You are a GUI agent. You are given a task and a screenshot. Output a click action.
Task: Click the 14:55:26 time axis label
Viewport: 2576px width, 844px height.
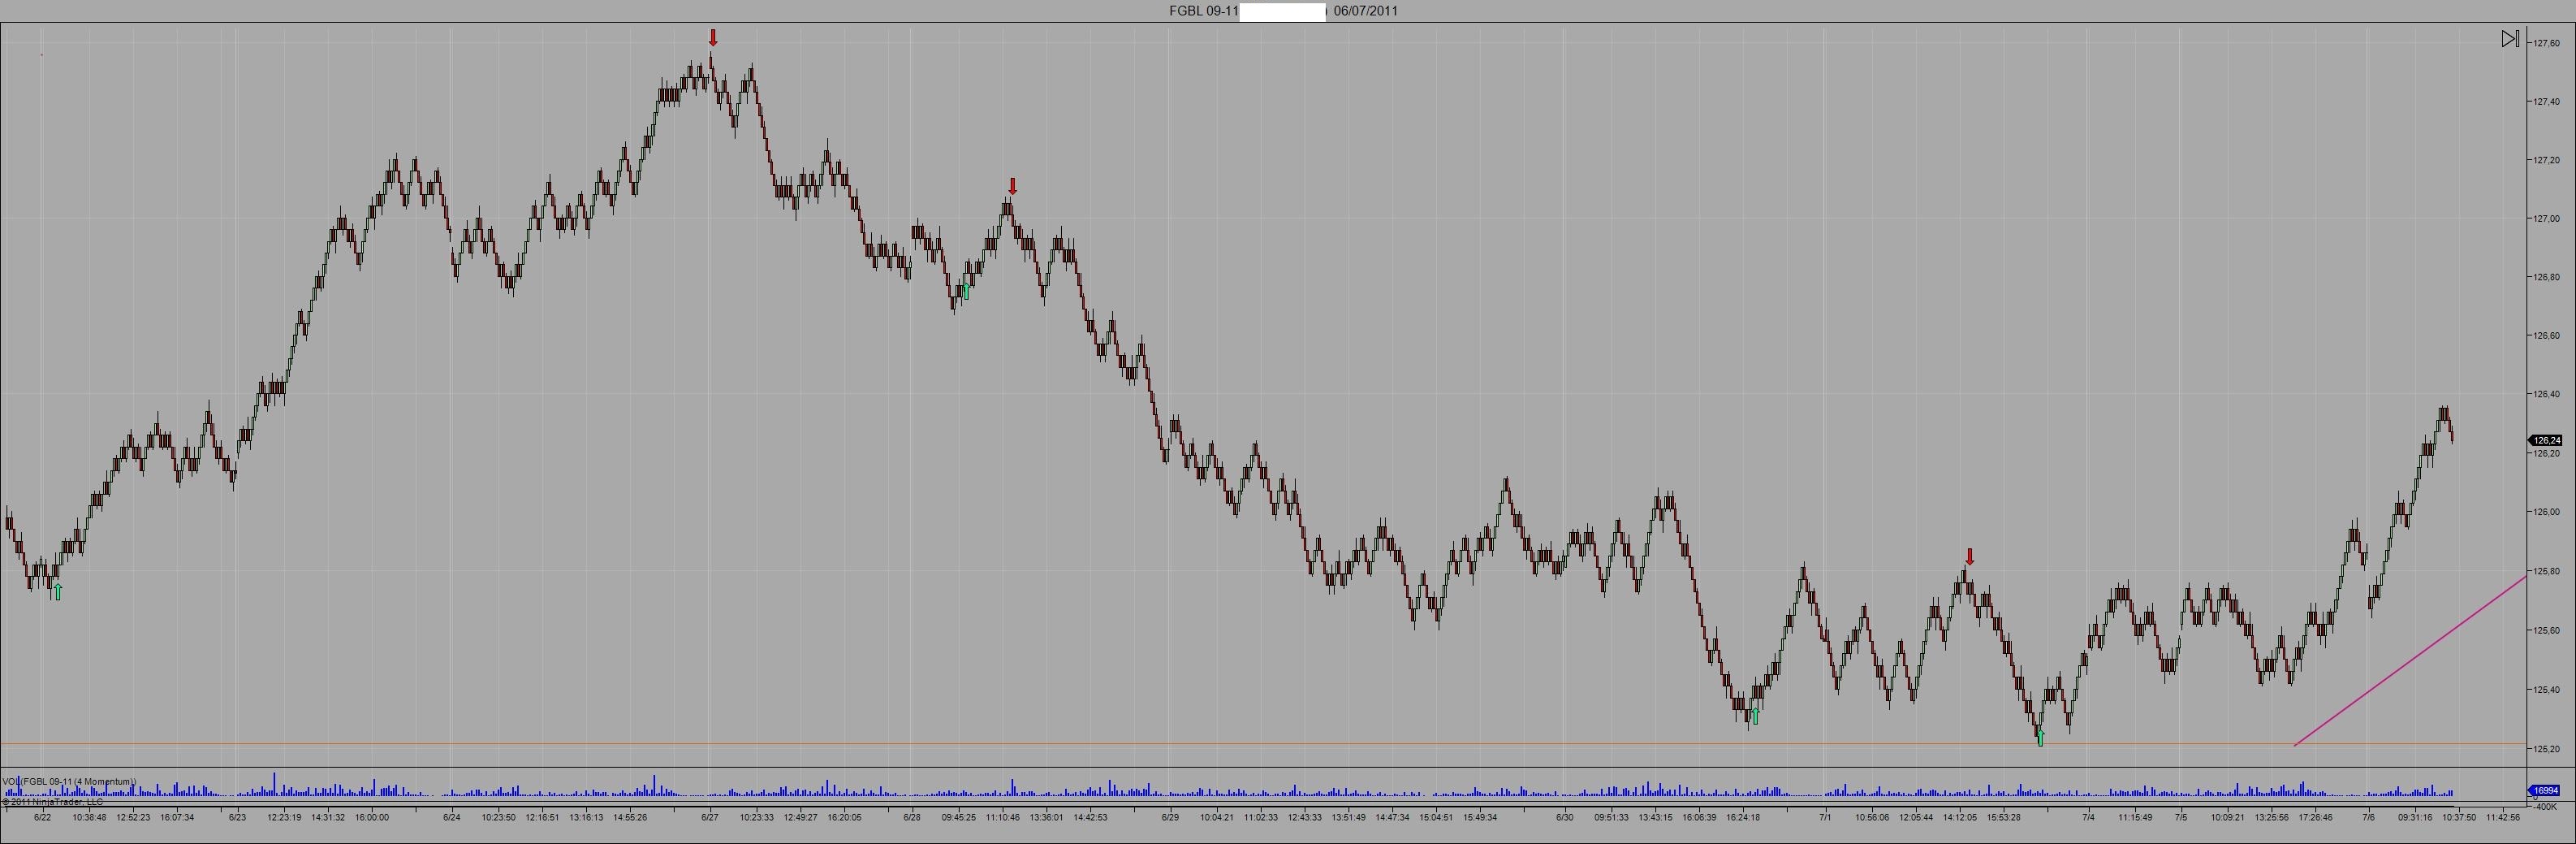pos(630,817)
